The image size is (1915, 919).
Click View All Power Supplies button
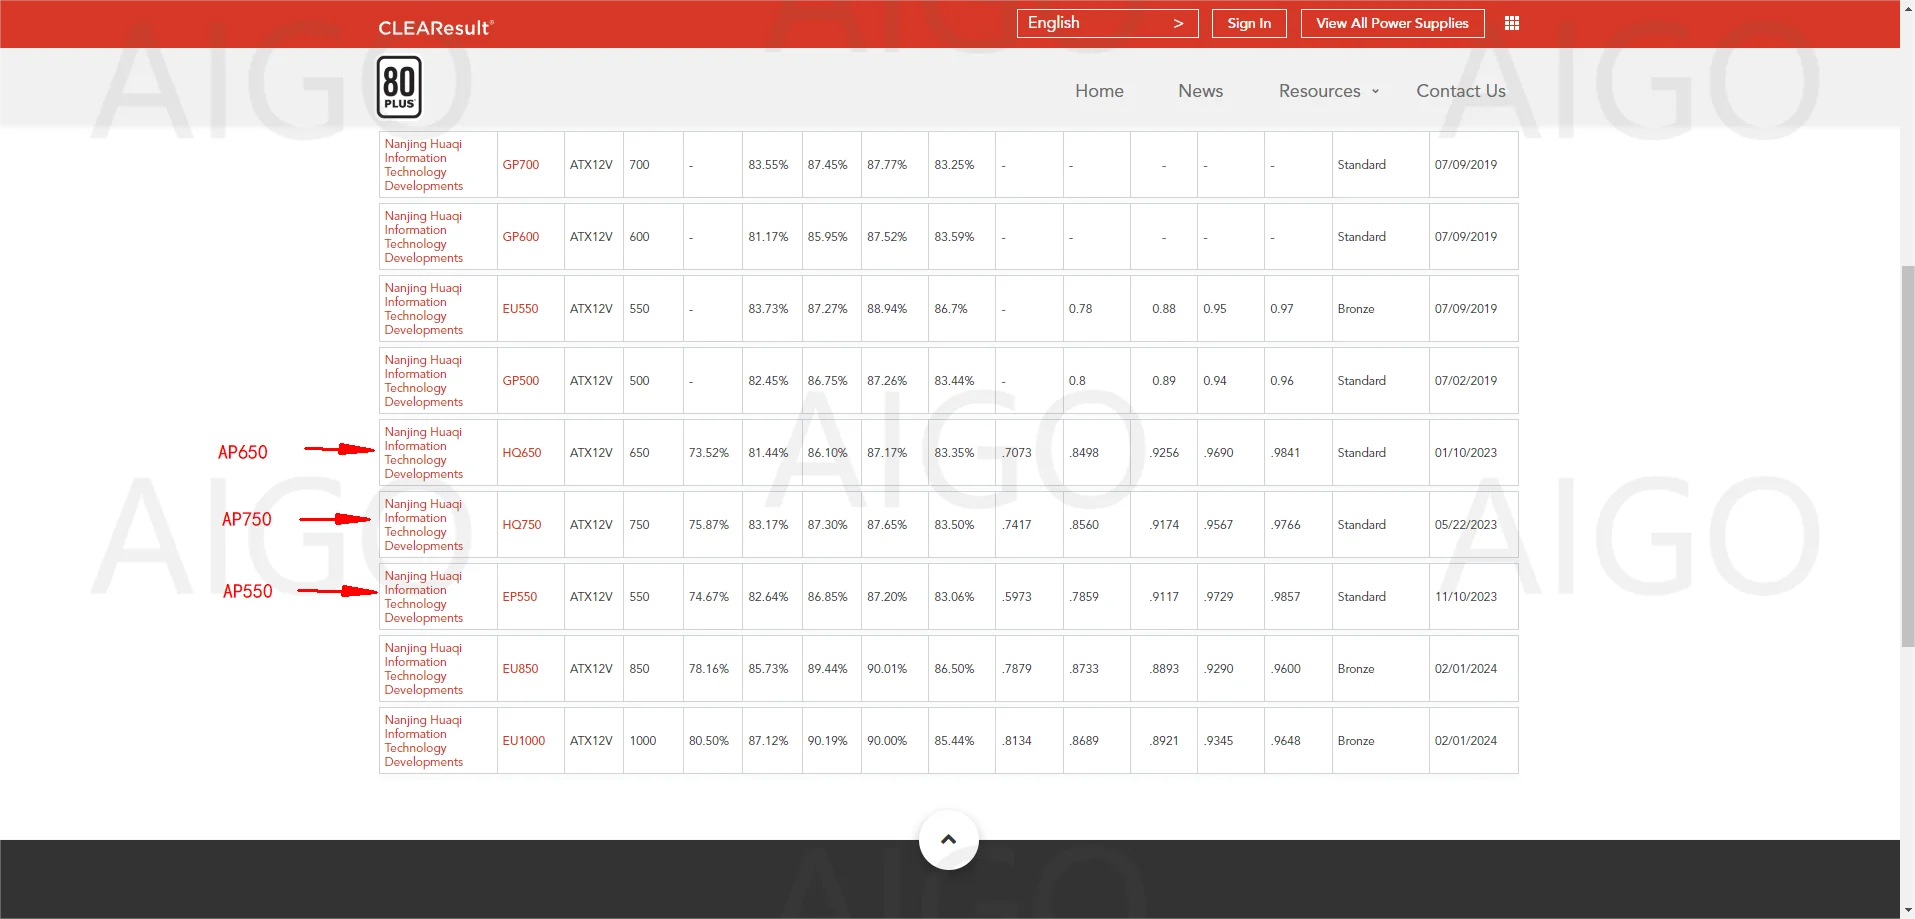tap(1391, 23)
